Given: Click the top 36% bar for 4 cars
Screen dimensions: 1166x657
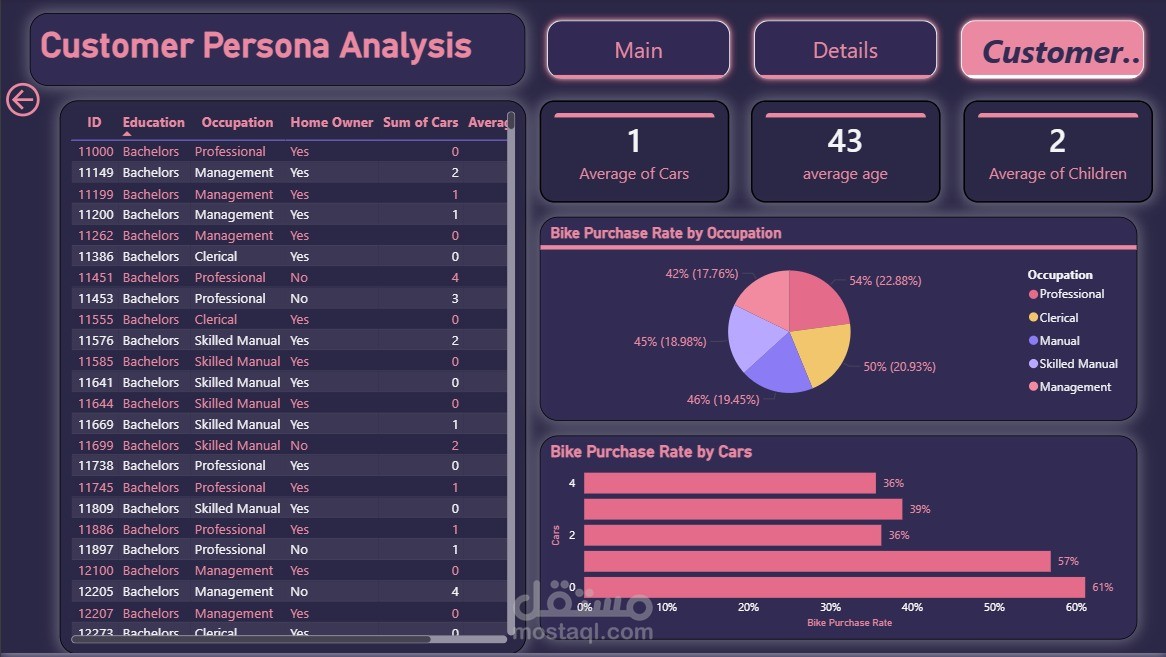Looking at the screenshot, I should pyautogui.click(x=730, y=483).
